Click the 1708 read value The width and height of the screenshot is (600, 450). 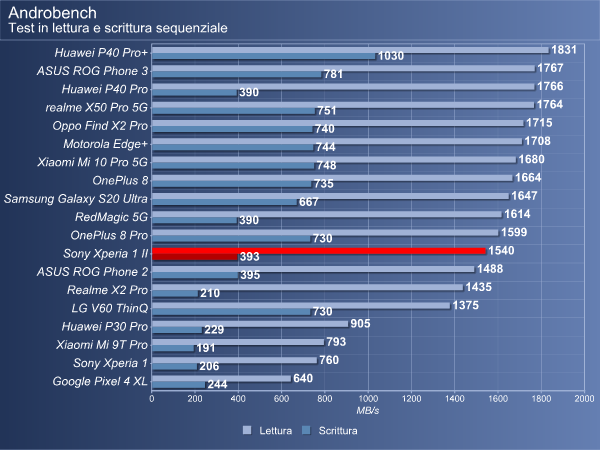coord(538,141)
